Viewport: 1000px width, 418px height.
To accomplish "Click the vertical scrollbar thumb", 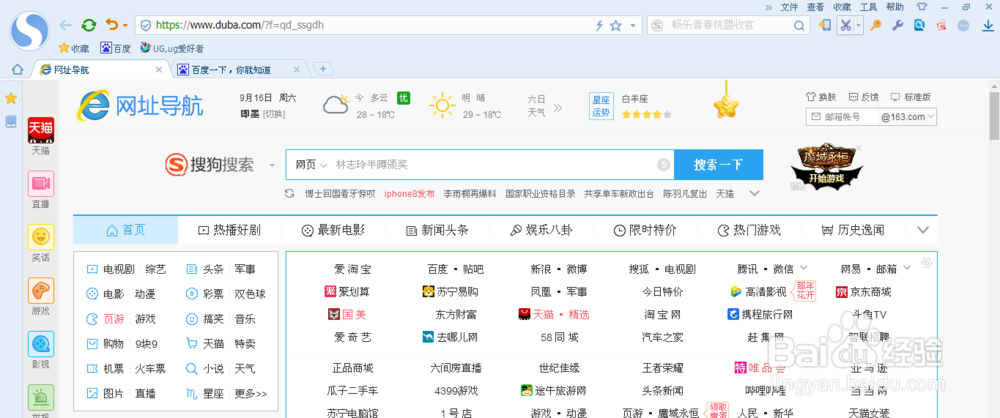I will [x=994, y=115].
